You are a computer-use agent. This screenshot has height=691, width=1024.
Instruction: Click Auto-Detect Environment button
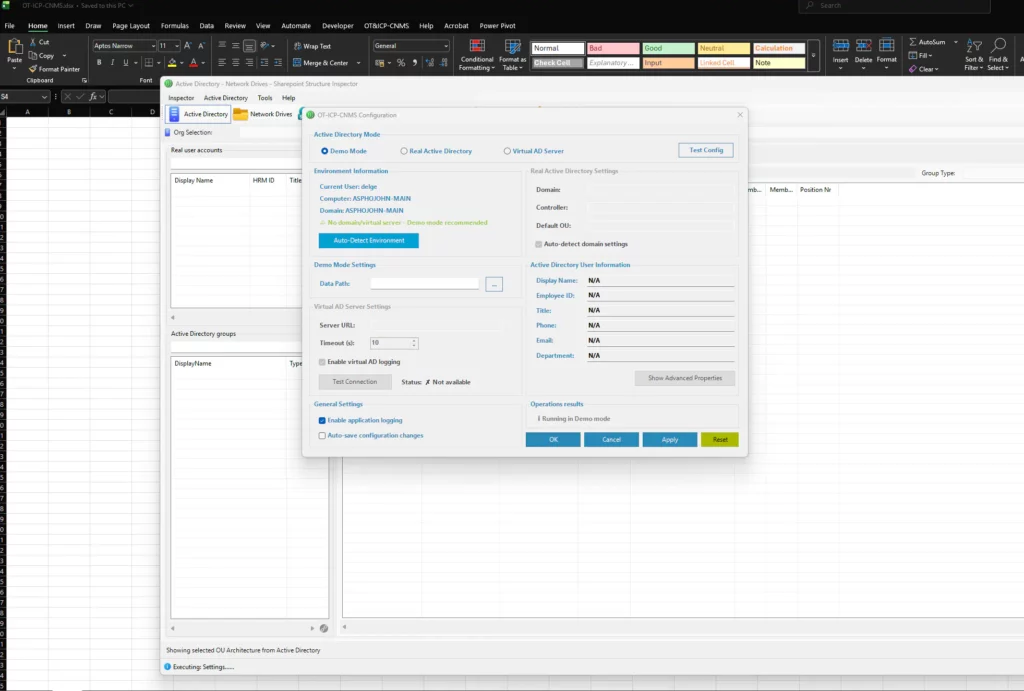tap(368, 240)
